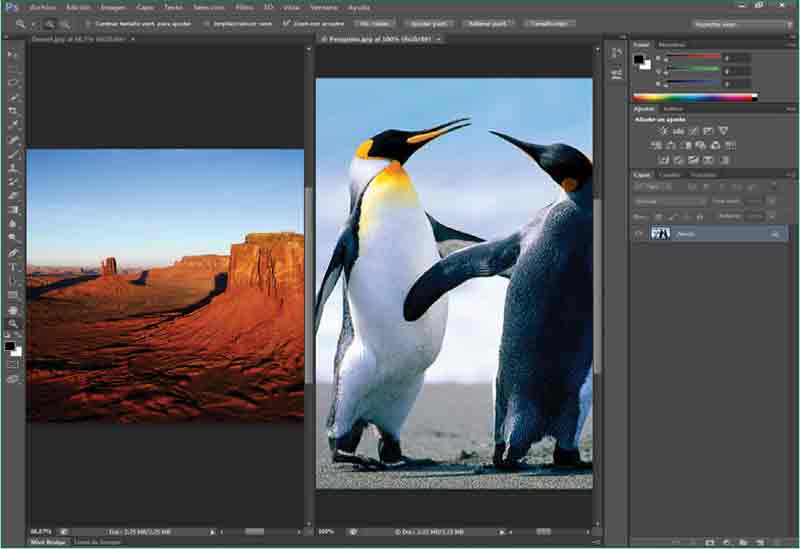This screenshot has height=549, width=800.
Task: Select the Crop tool
Action: pos(13,111)
